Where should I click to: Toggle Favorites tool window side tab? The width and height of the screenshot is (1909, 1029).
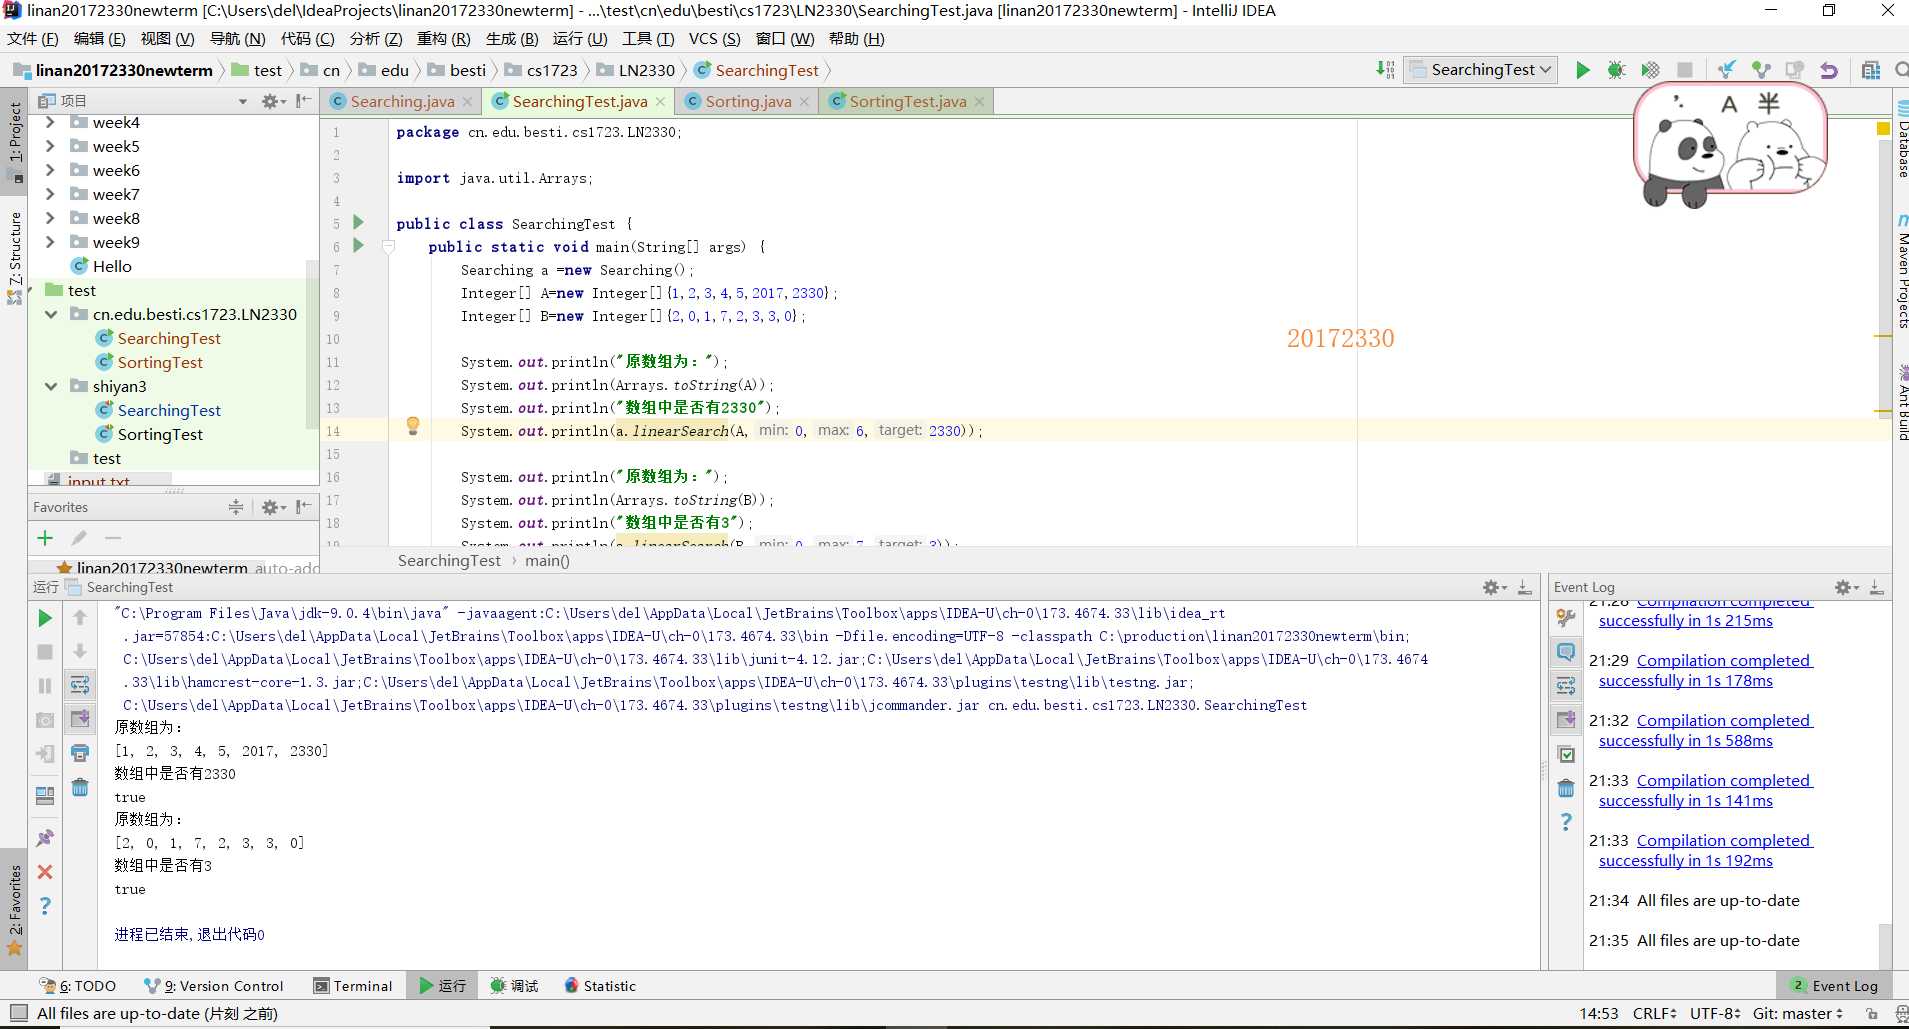pos(15,909)
